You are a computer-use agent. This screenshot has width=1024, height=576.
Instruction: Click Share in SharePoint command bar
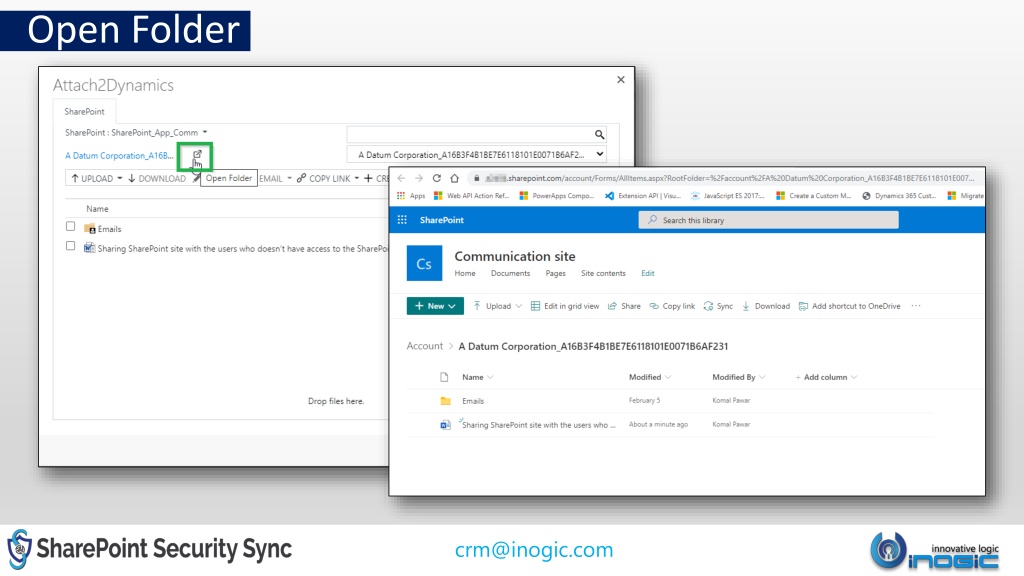624,306
